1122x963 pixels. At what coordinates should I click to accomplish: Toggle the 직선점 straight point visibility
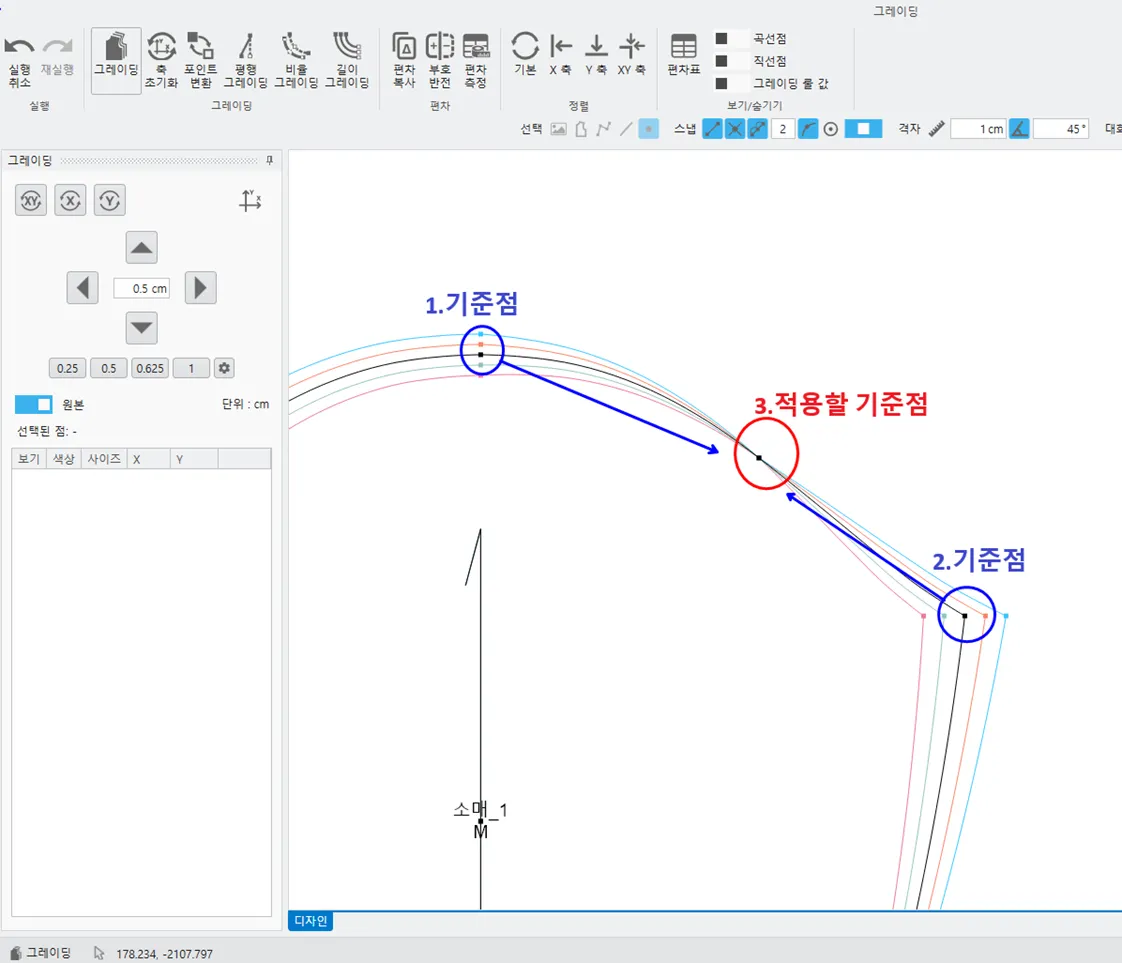pyautogui.click(x=721, y=61)
